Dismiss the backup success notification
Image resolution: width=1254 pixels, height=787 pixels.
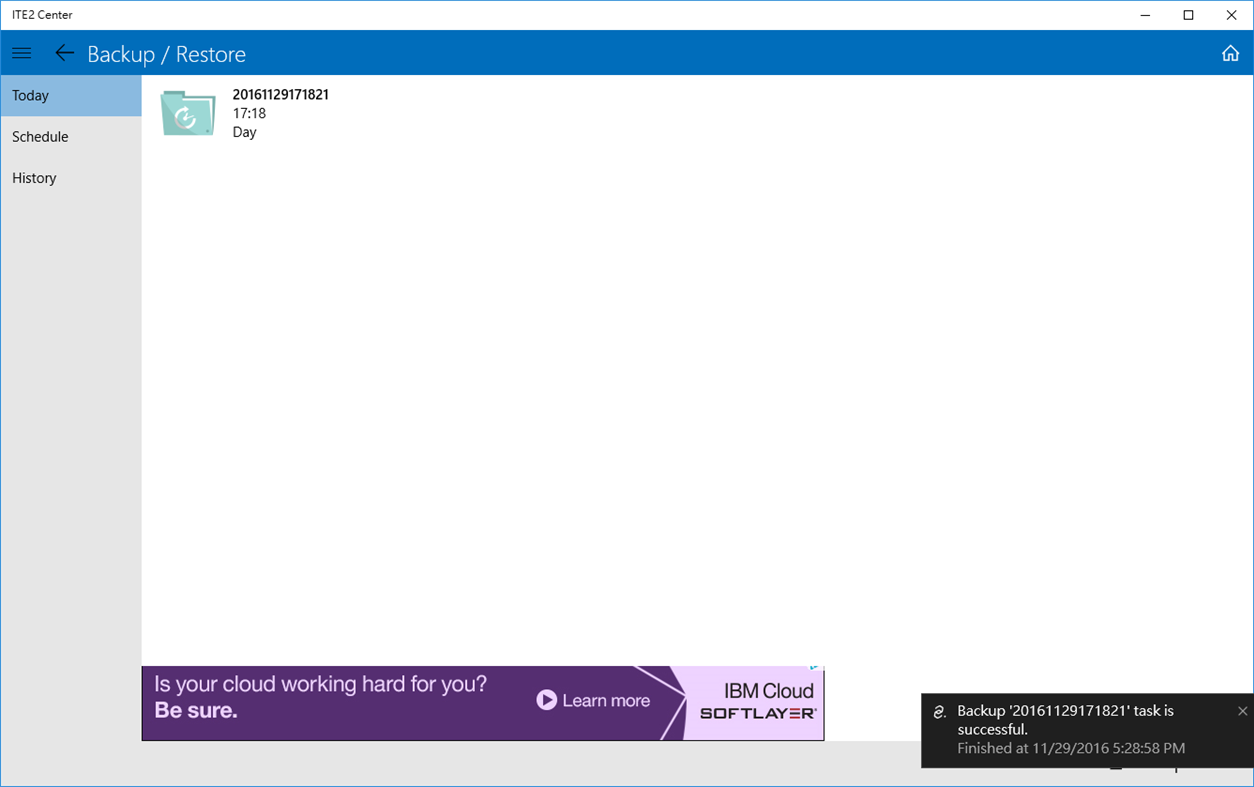[x=1241, y=711]
